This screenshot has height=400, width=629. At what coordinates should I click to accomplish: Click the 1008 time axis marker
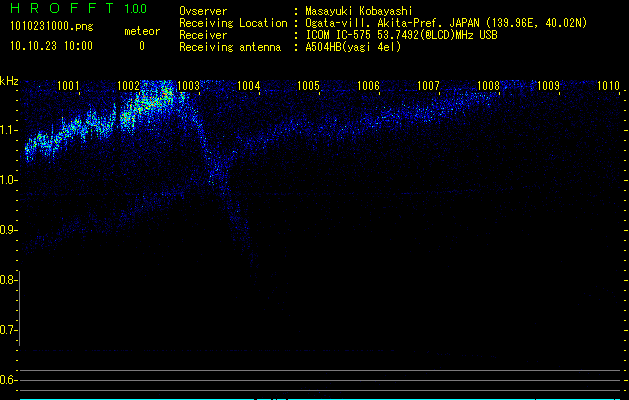click(488, 85)
